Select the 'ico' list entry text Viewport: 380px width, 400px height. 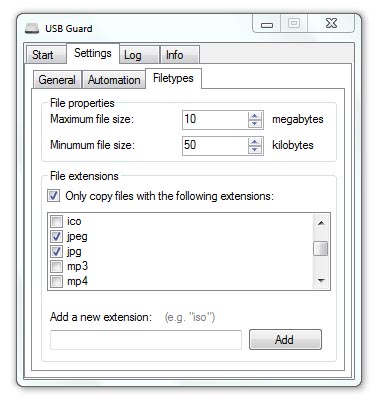pos(74,221)
